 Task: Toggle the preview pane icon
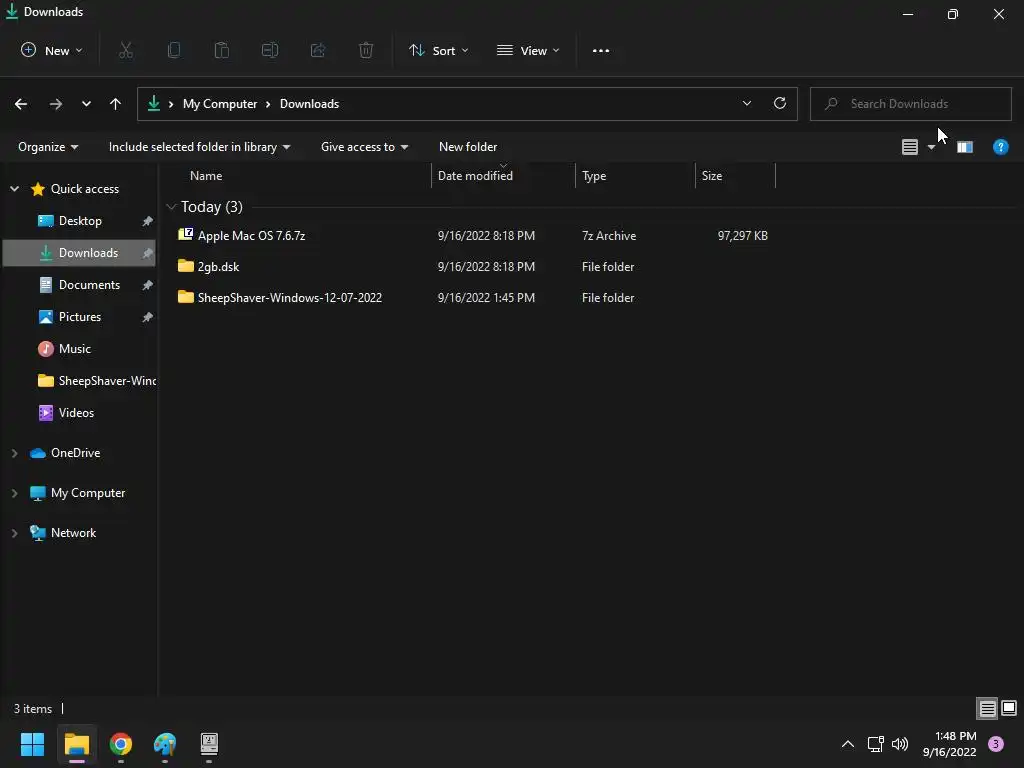click(965, 147)
